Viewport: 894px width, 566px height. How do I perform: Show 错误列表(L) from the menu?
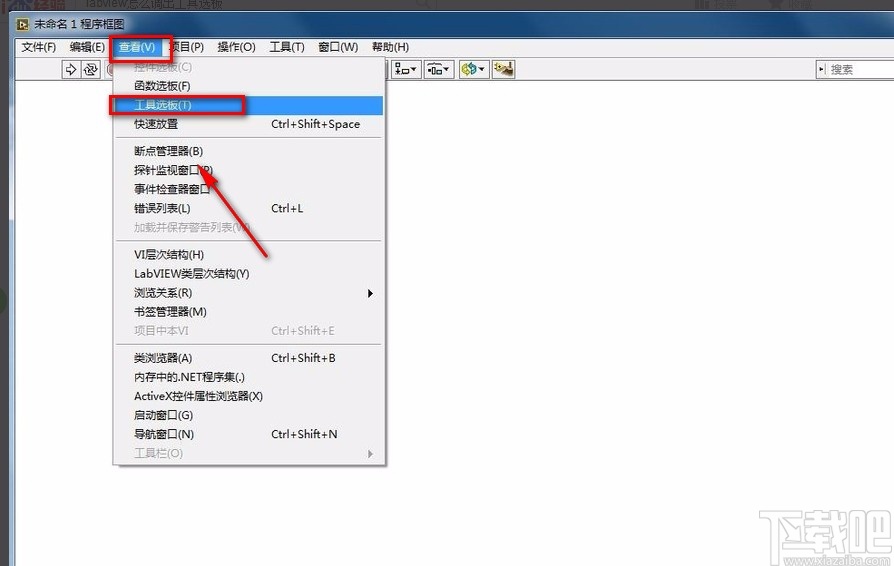(x=249, y=209)
